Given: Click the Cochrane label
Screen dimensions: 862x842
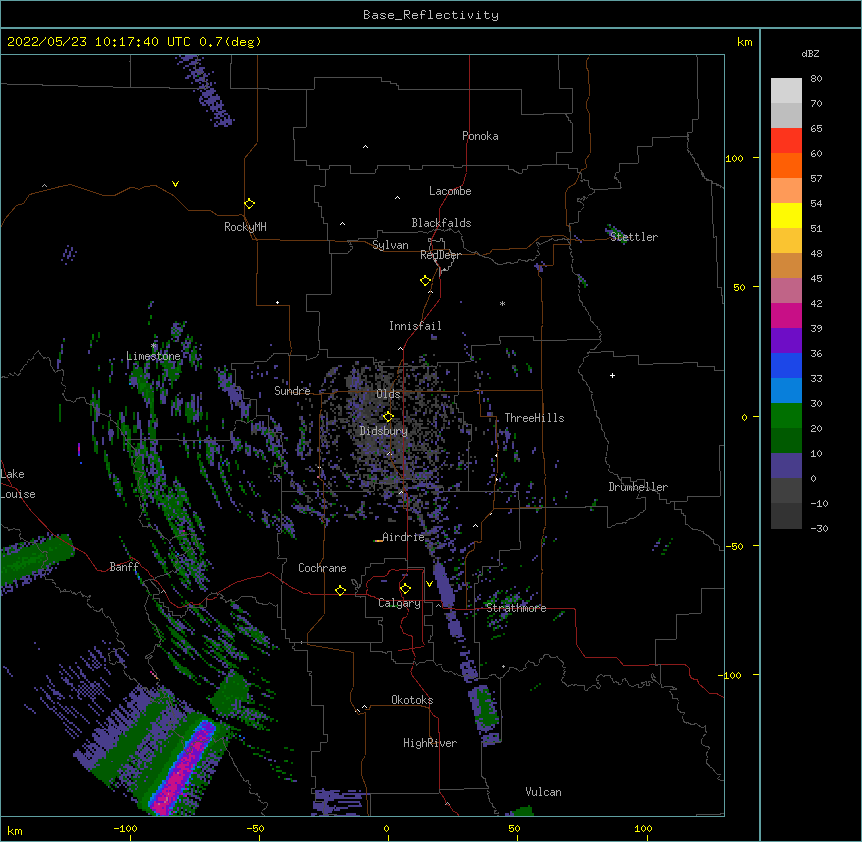Looking at the screenshot, I should [x=322, y=568].
